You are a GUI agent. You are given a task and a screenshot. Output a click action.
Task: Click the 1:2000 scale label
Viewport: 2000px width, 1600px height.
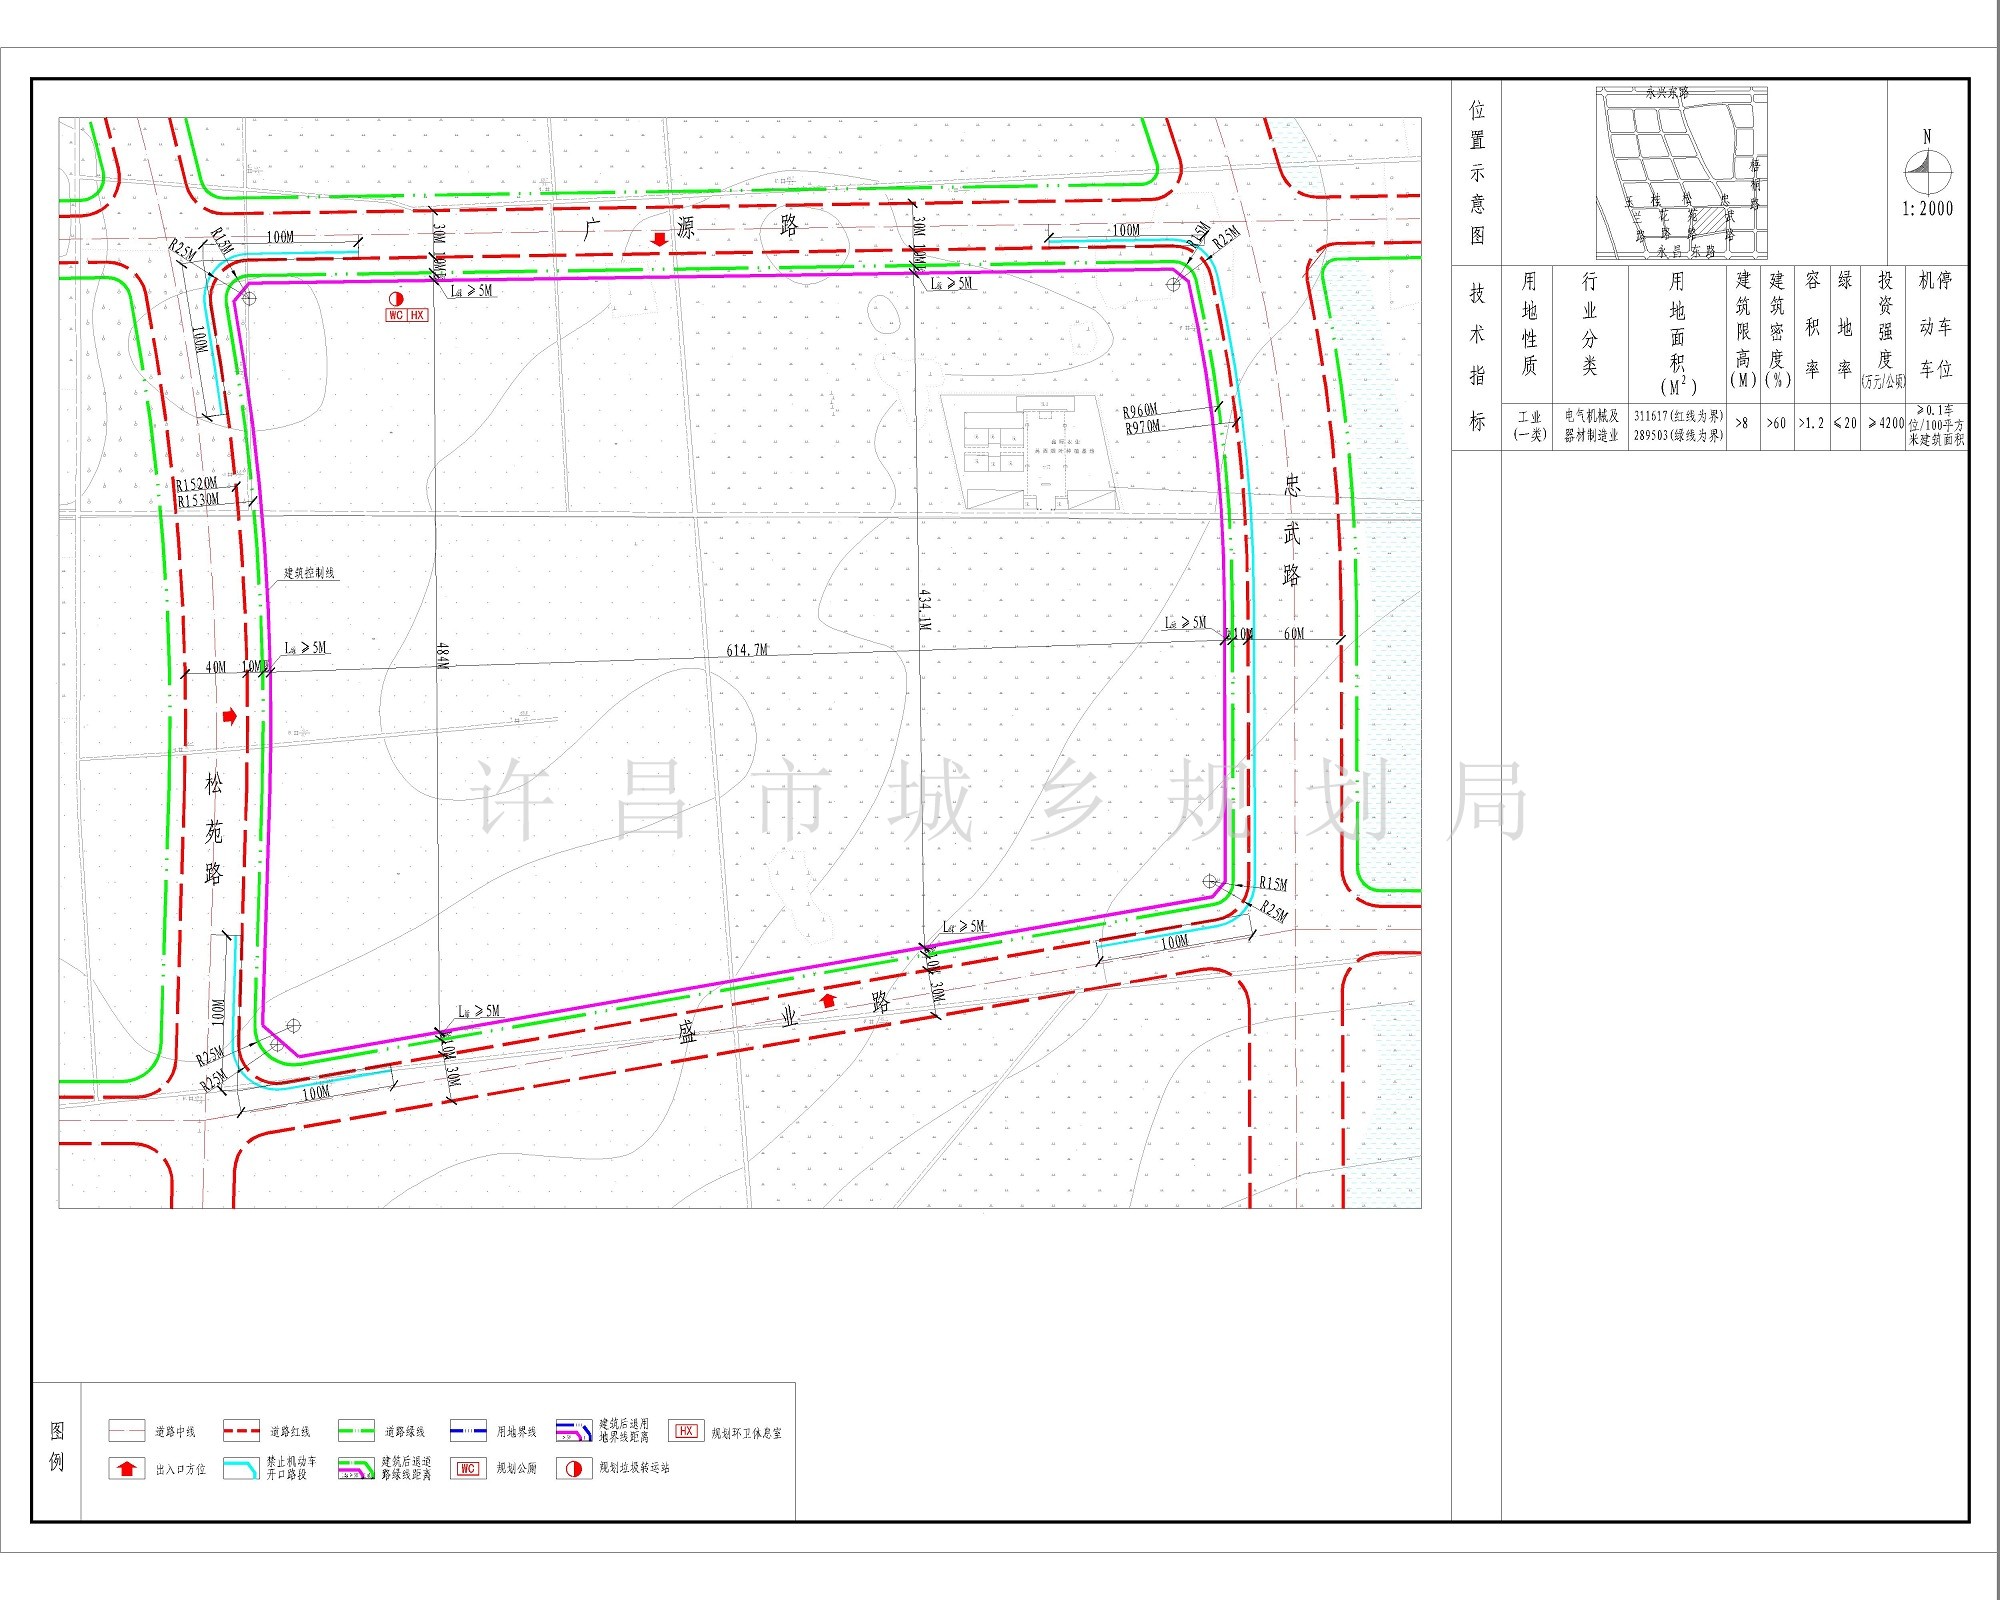pos(1927,209)
